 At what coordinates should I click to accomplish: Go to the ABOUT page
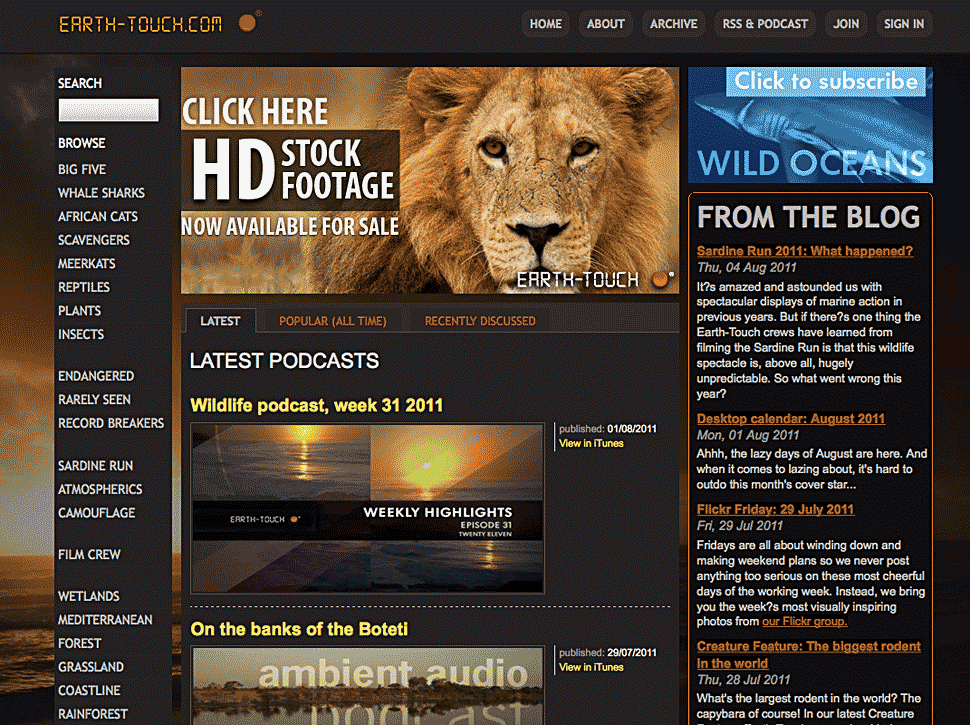point(606,24)
